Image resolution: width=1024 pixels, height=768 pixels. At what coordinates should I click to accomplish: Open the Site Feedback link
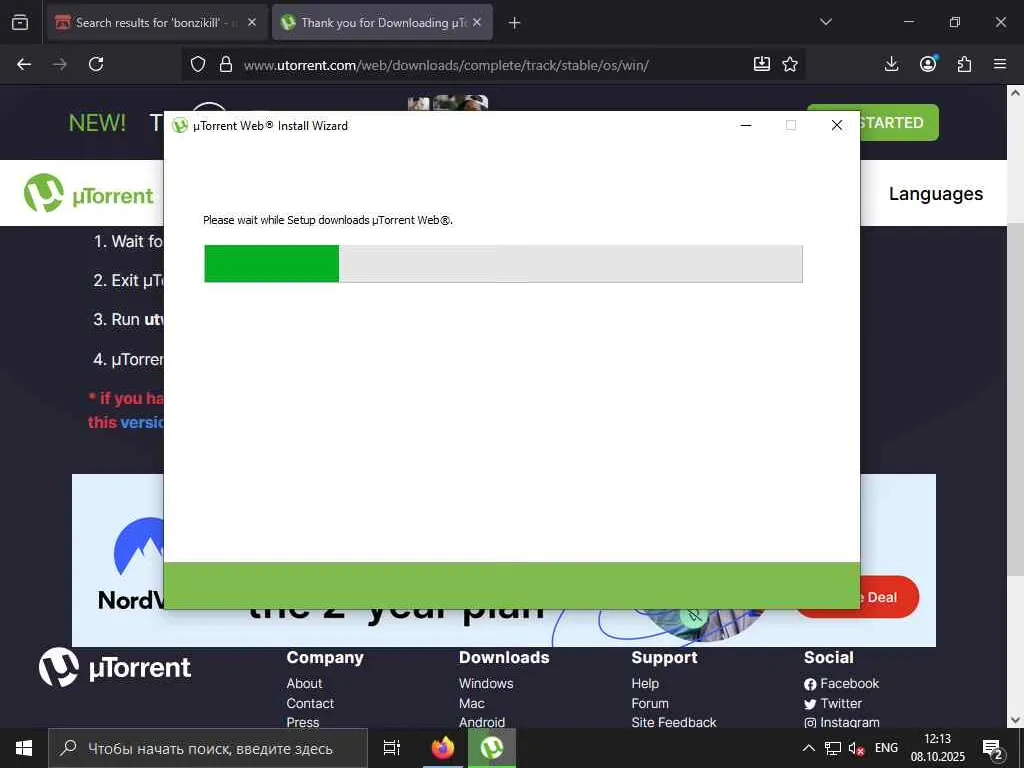coord(674,722)
